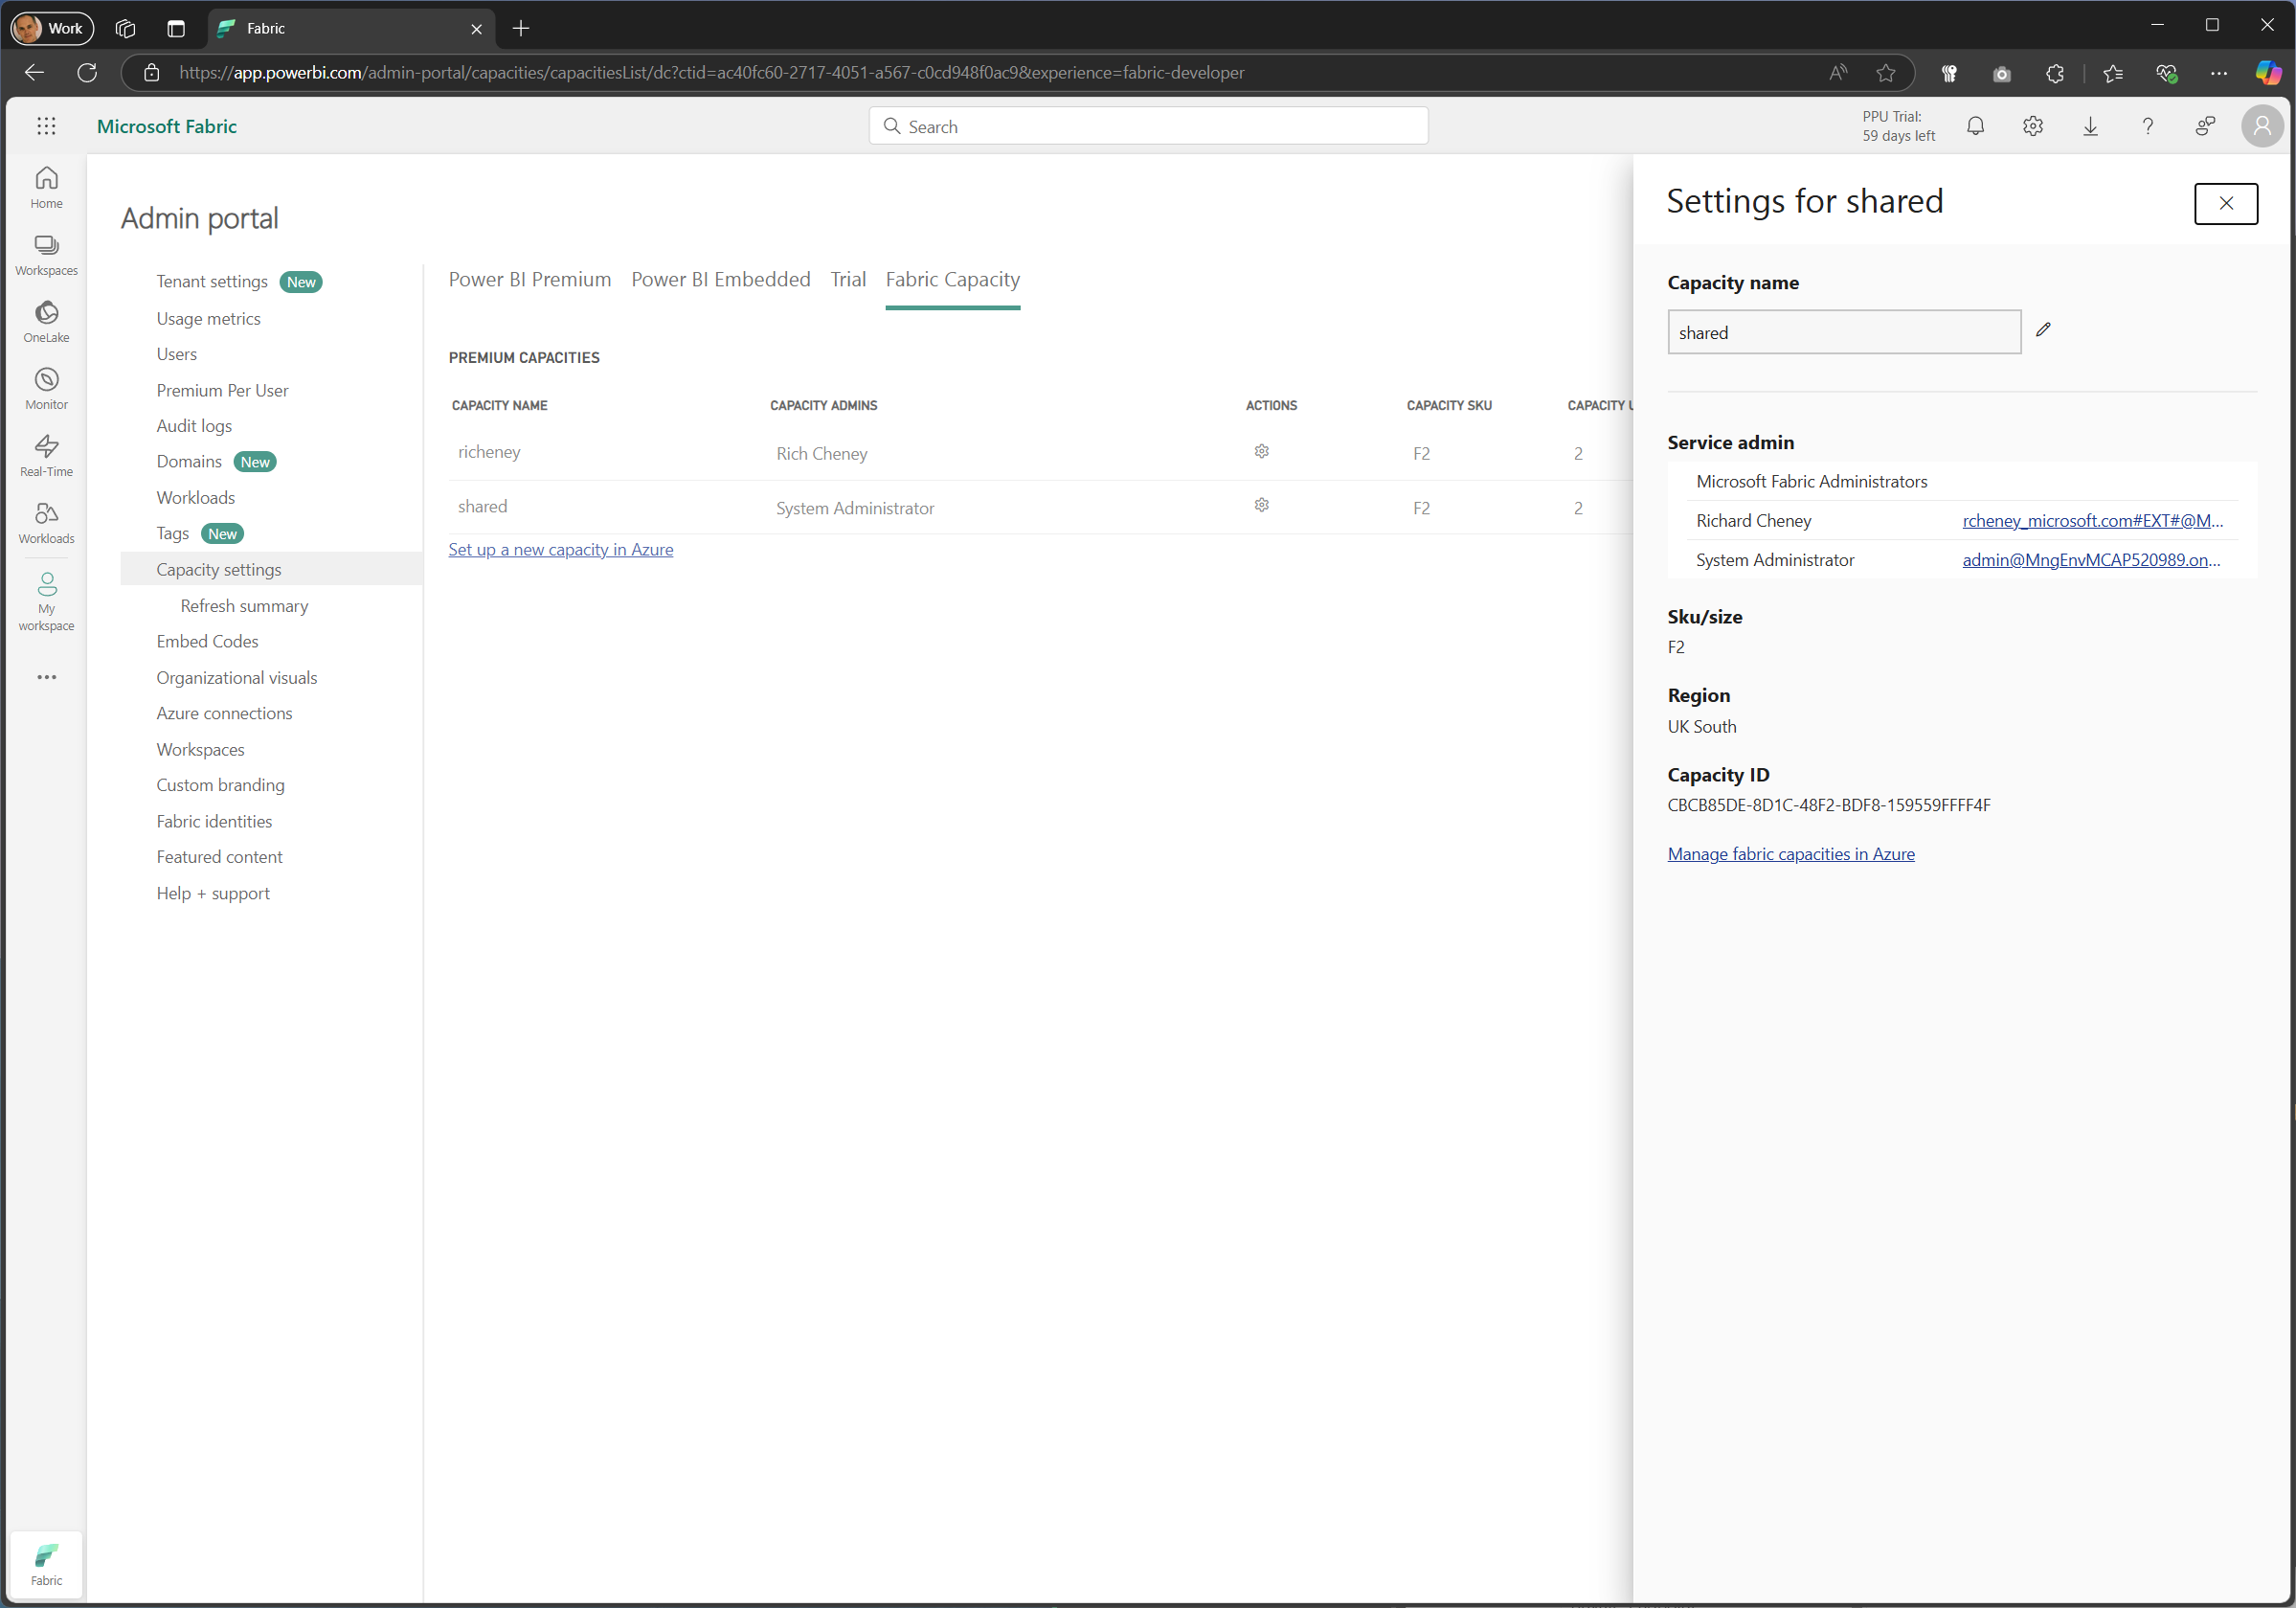The height and width of the screenshot is (1608, 2296).
Task: Click the shared capacity name in table
Action: tap(482, 506)
